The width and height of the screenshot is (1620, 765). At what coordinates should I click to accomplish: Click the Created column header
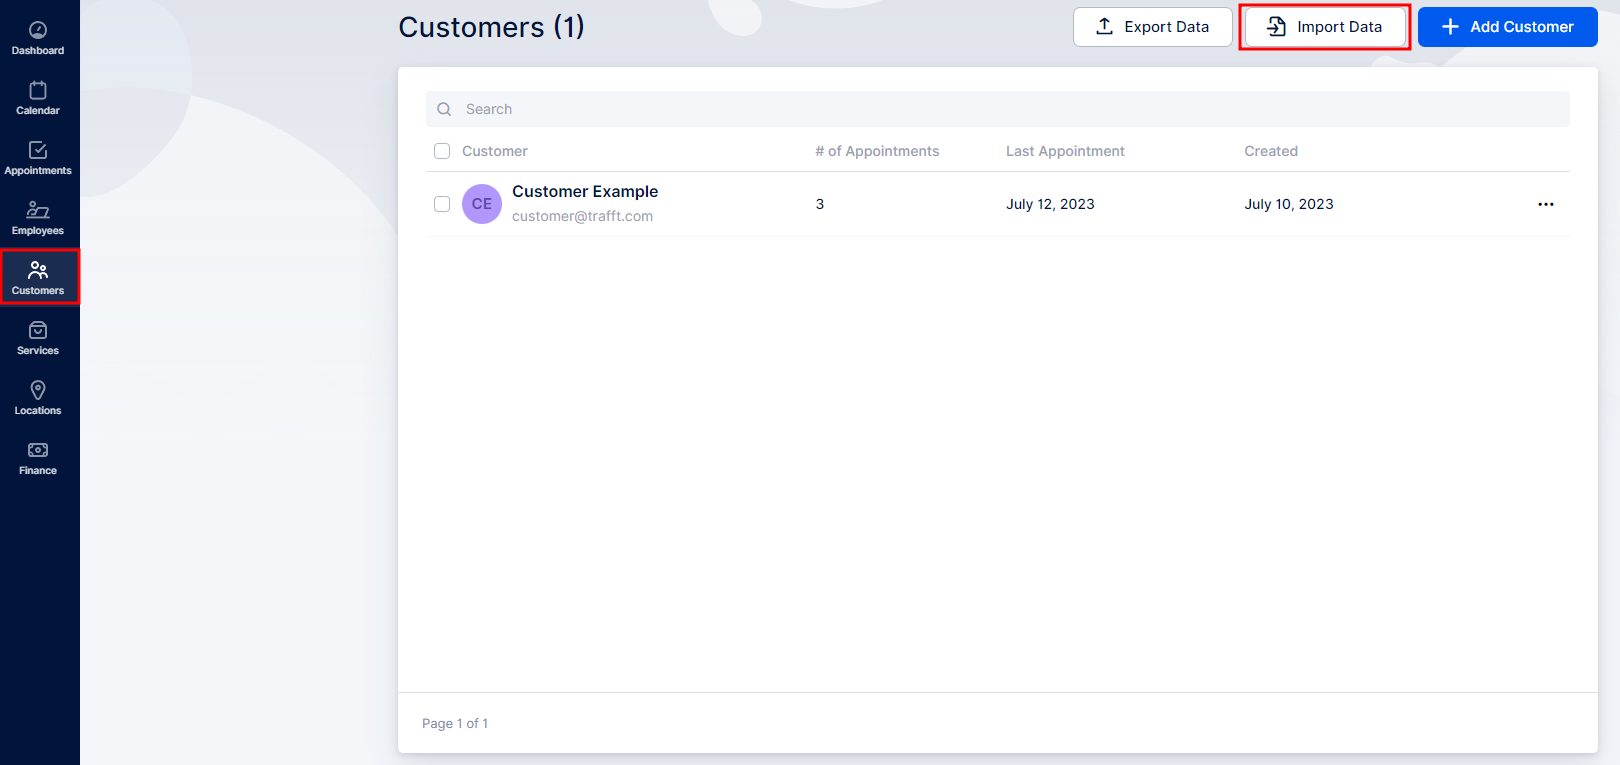pyautogui.click(x=1271, y=151)
